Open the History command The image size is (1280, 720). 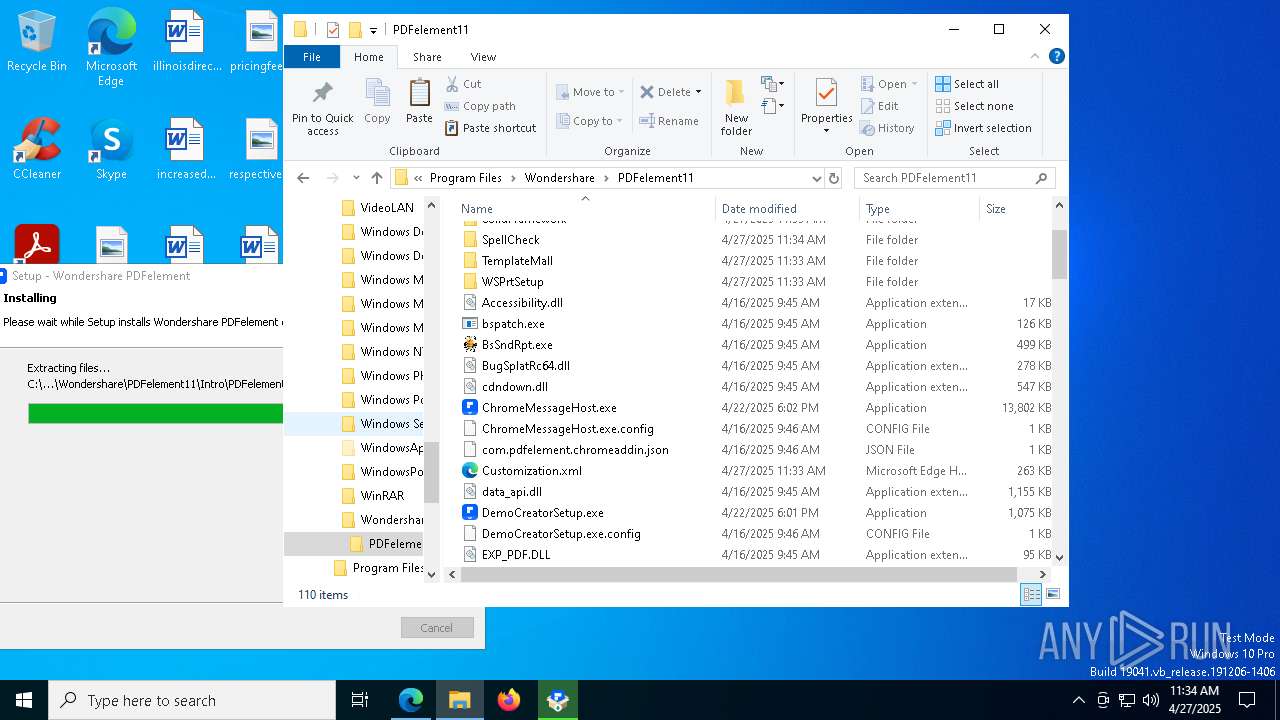[x=887, y=128]
